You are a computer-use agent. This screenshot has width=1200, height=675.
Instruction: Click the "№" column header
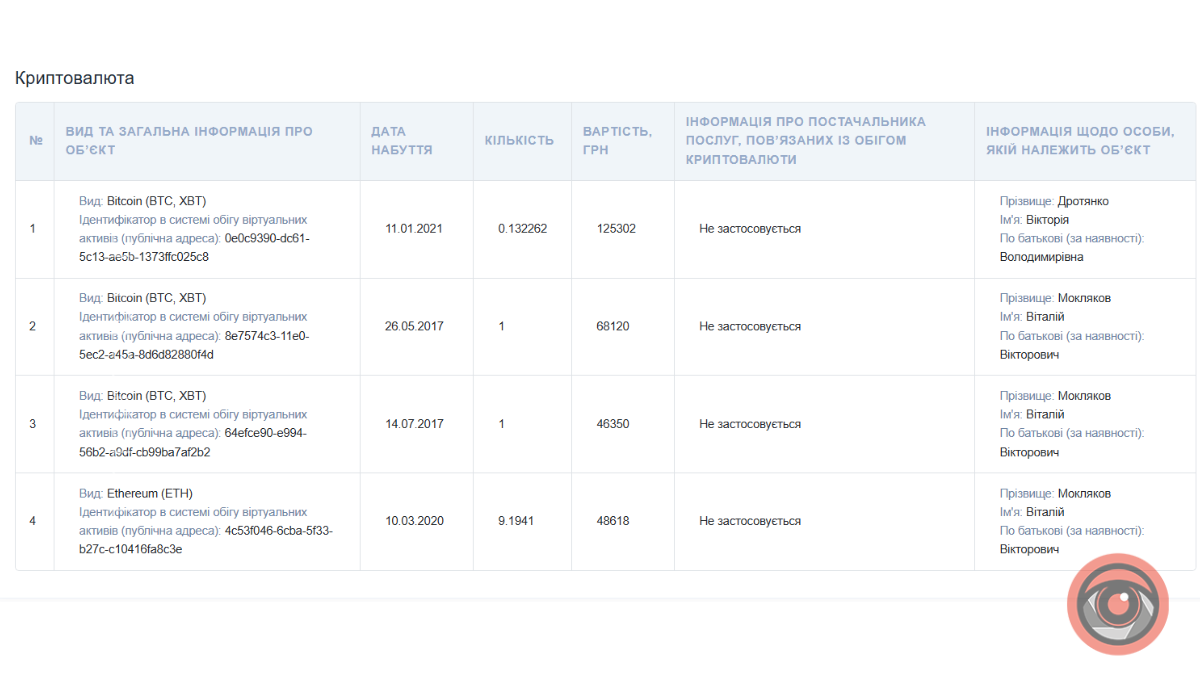(36, 141)
